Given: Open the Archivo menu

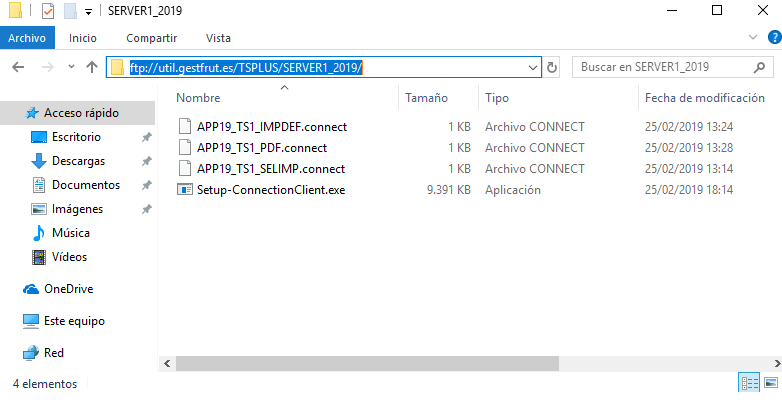Looking at the screenshot, I should click(28, 38).
